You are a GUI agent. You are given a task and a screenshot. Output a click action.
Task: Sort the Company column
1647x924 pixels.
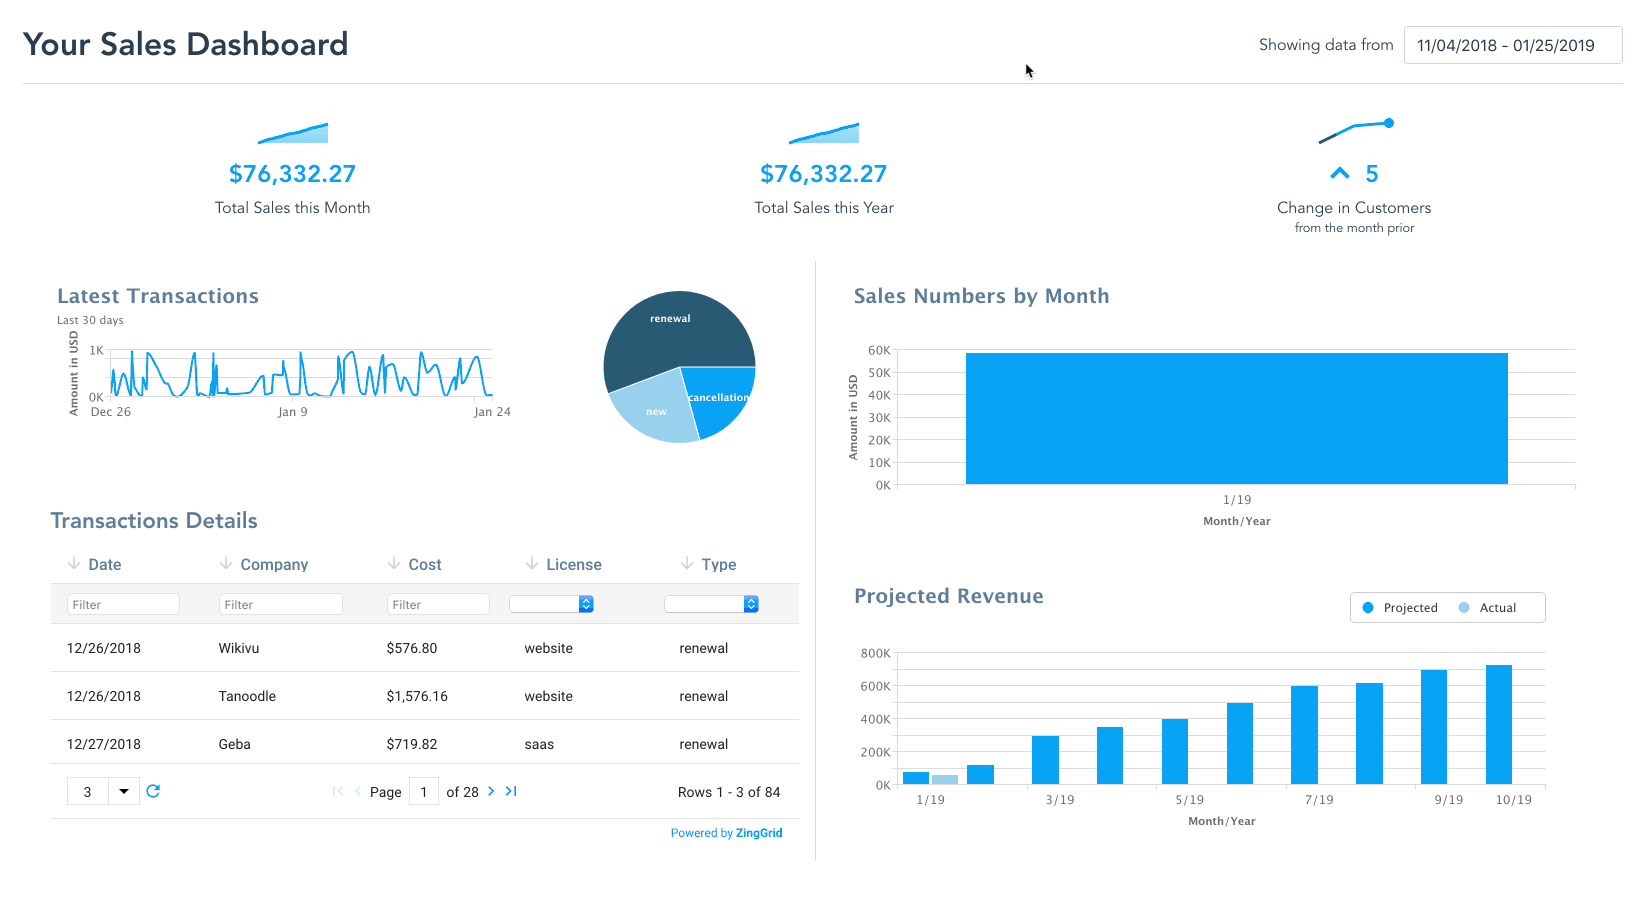[226, 563]
